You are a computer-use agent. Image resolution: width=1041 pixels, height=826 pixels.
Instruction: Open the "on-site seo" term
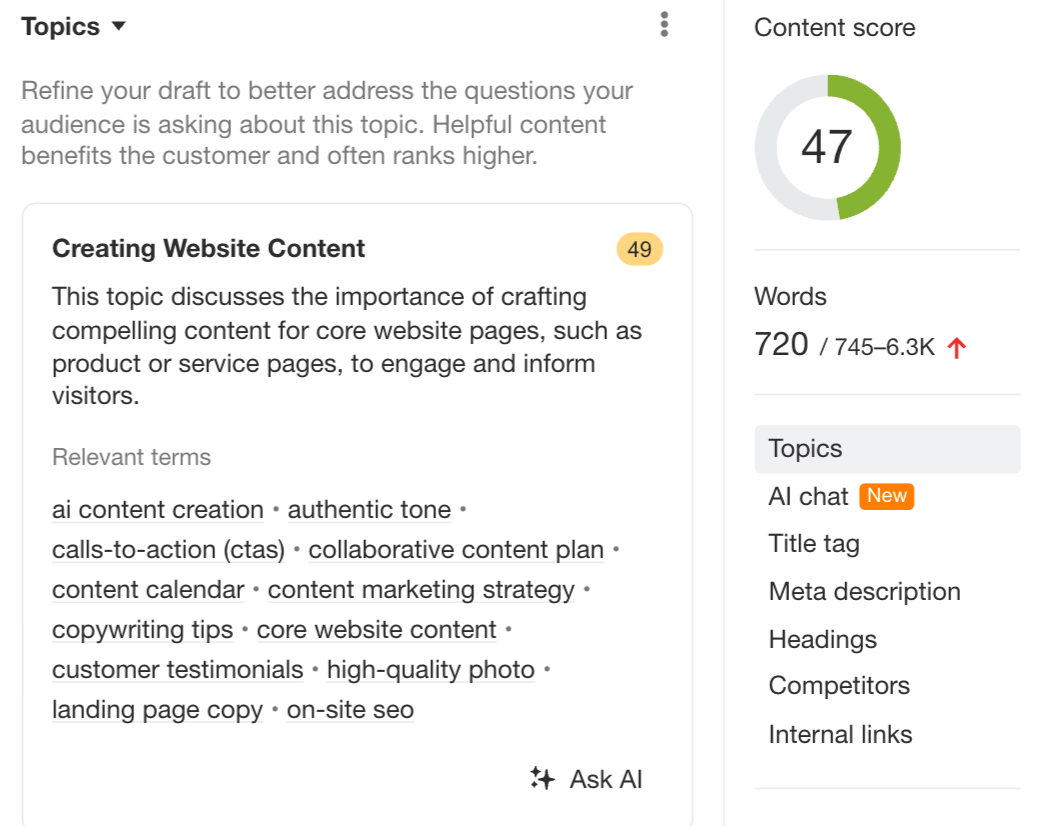pyautogui.click(x=349, y=710)
